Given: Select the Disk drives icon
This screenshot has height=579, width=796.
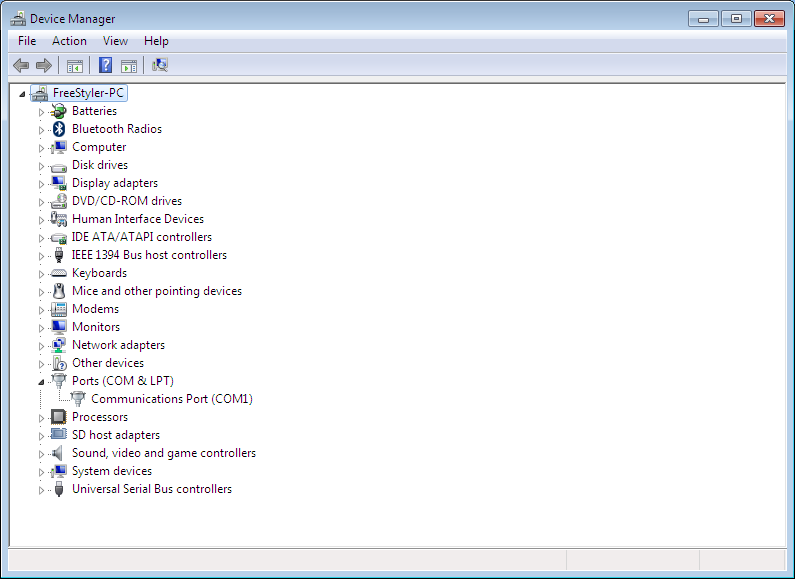Looking at the screenshot, I should [x=59, y=166].
